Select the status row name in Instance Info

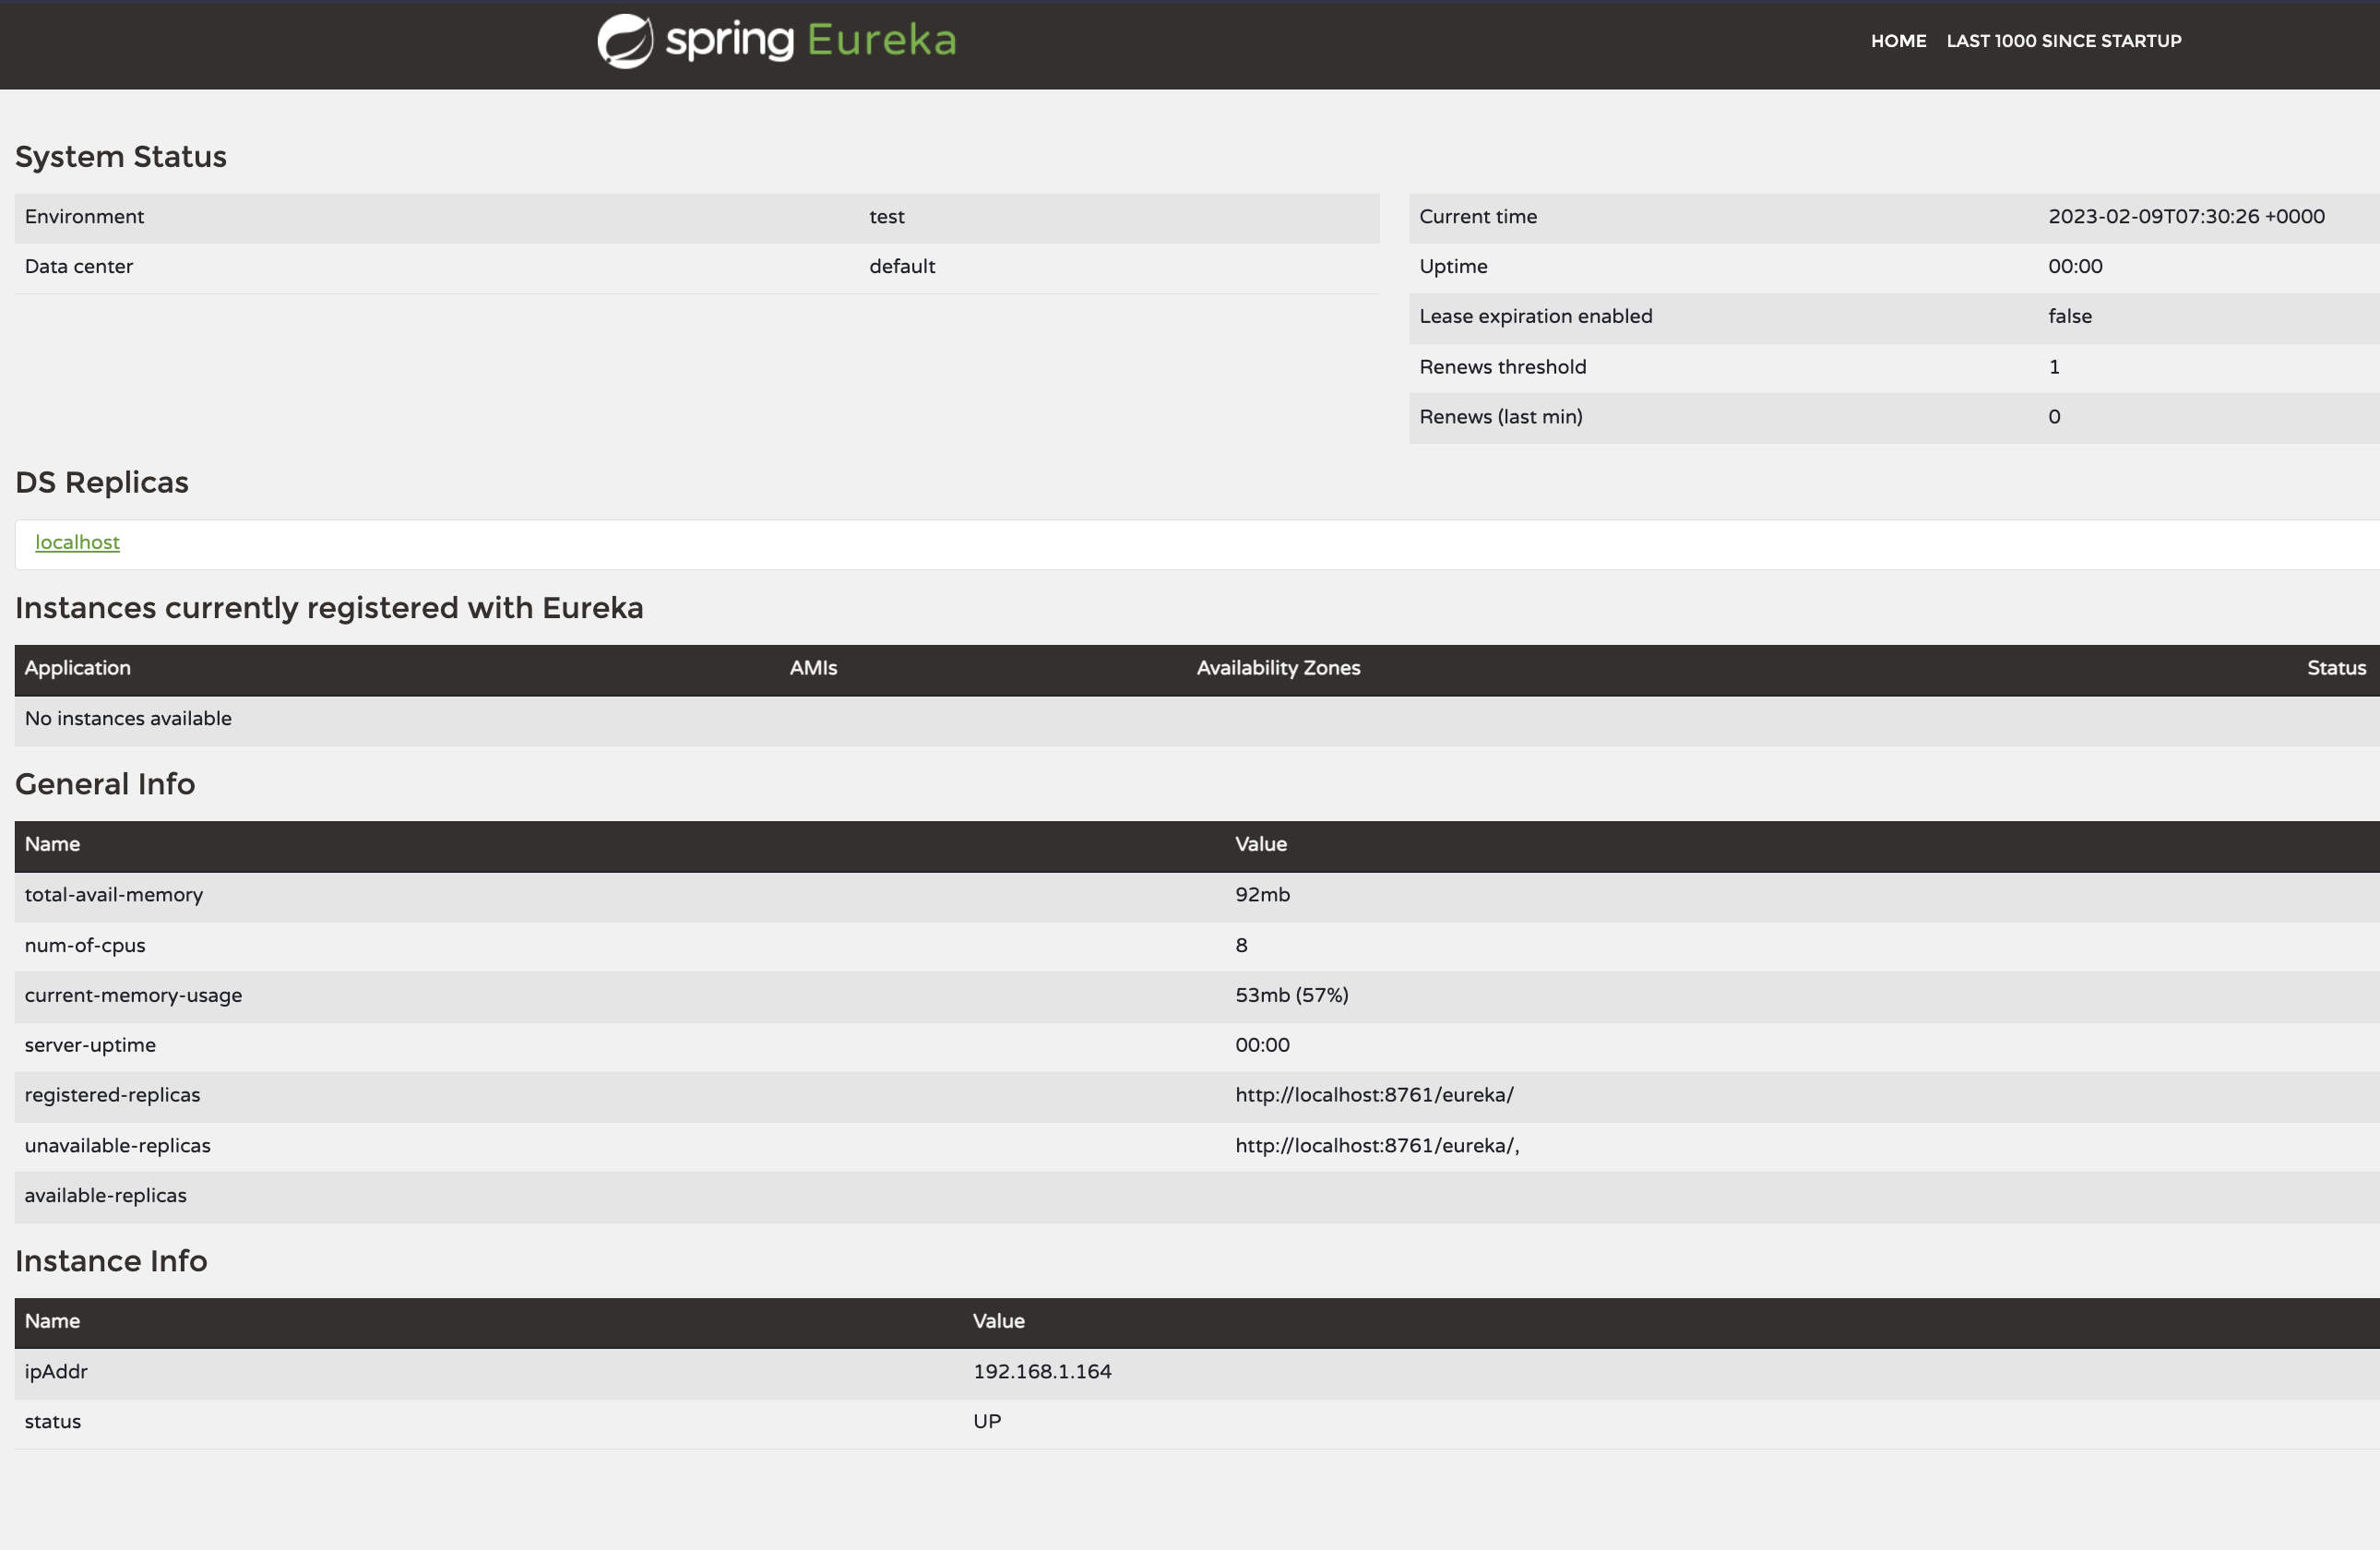[53, 1422]
